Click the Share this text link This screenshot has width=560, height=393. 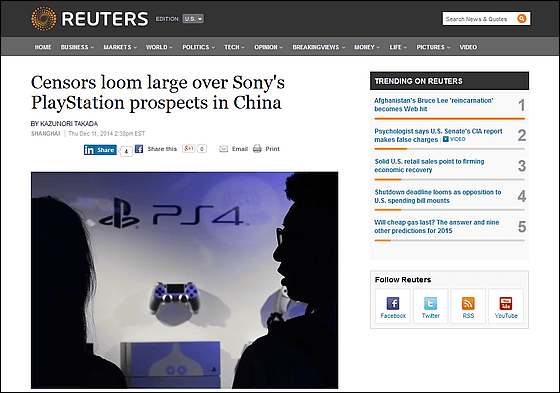[162, 149]
